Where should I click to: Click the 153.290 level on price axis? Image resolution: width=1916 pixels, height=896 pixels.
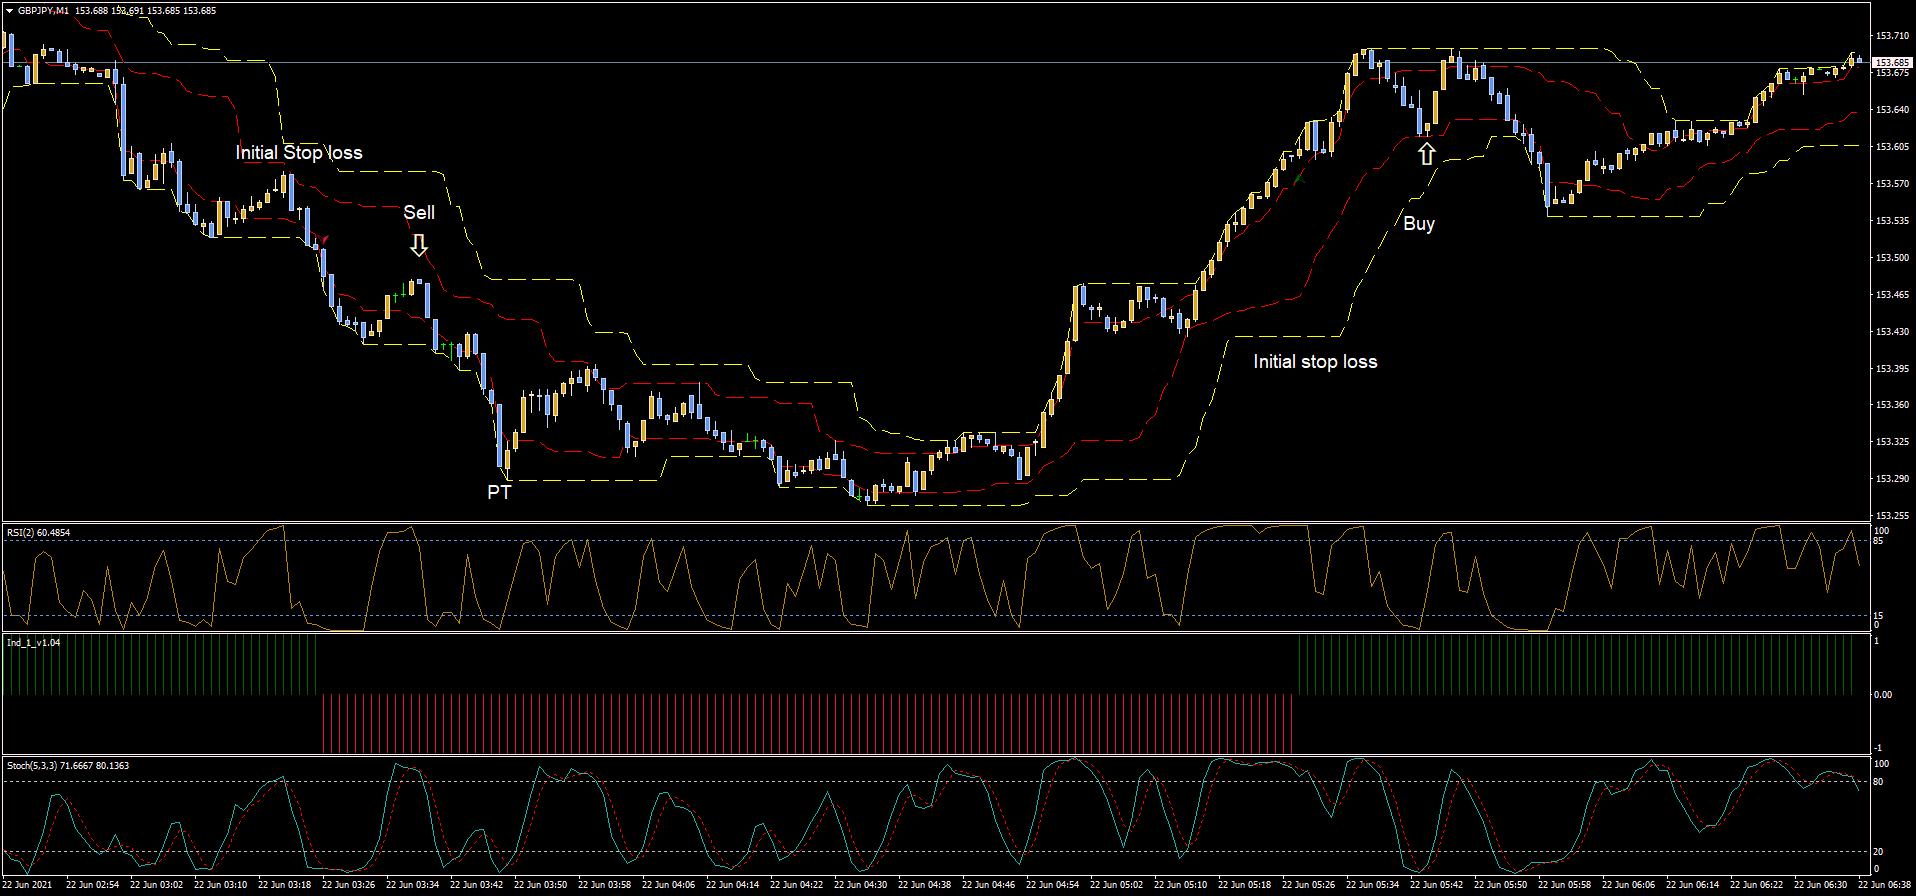point(1891,479)
